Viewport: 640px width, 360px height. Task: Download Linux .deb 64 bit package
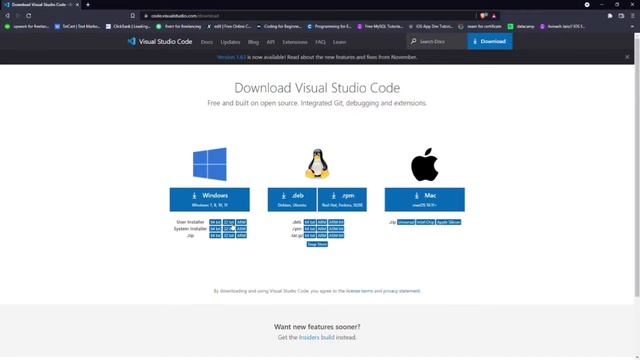tap(310, 222)
